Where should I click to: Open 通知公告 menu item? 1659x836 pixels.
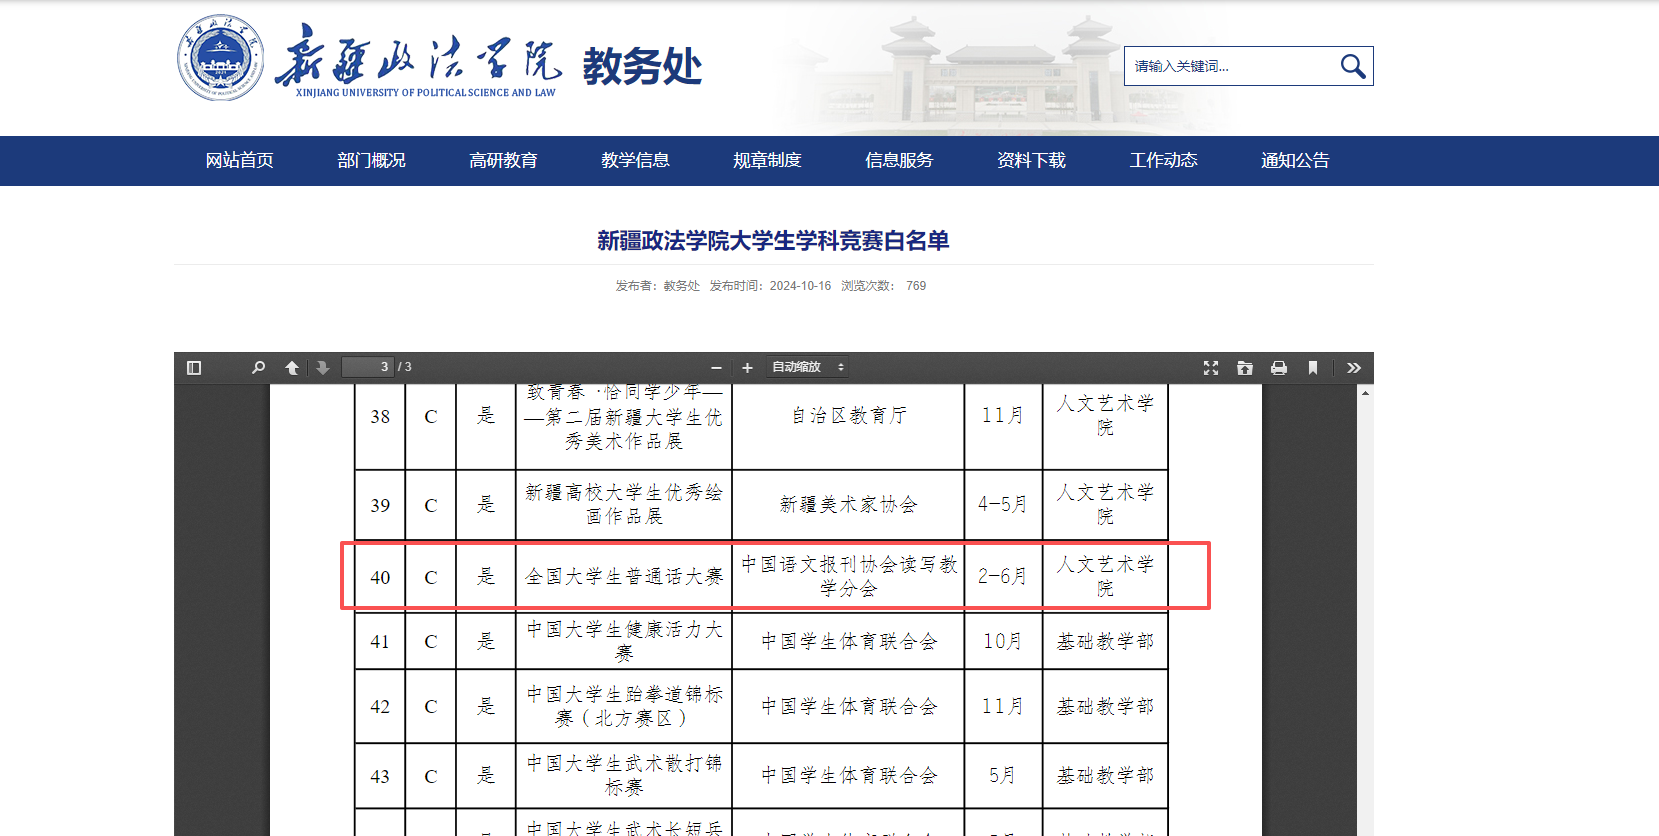(1296, 160)
